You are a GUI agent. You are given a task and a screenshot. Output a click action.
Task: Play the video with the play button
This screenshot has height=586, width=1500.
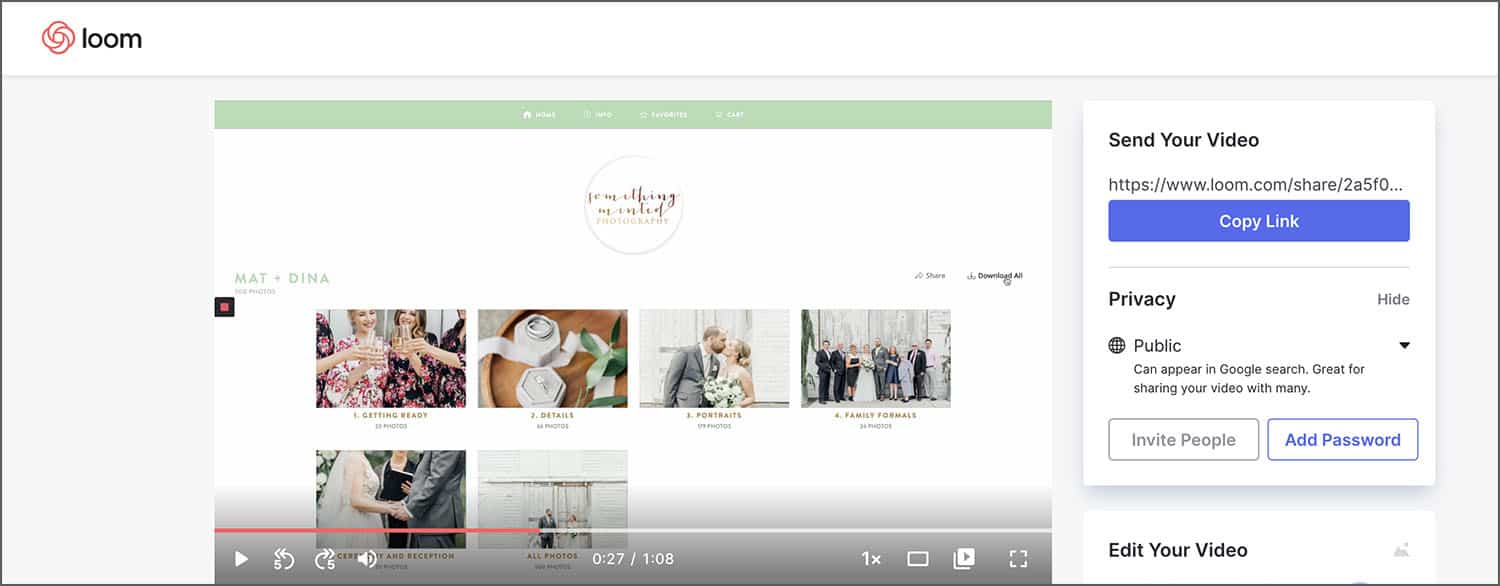[240, 559]
